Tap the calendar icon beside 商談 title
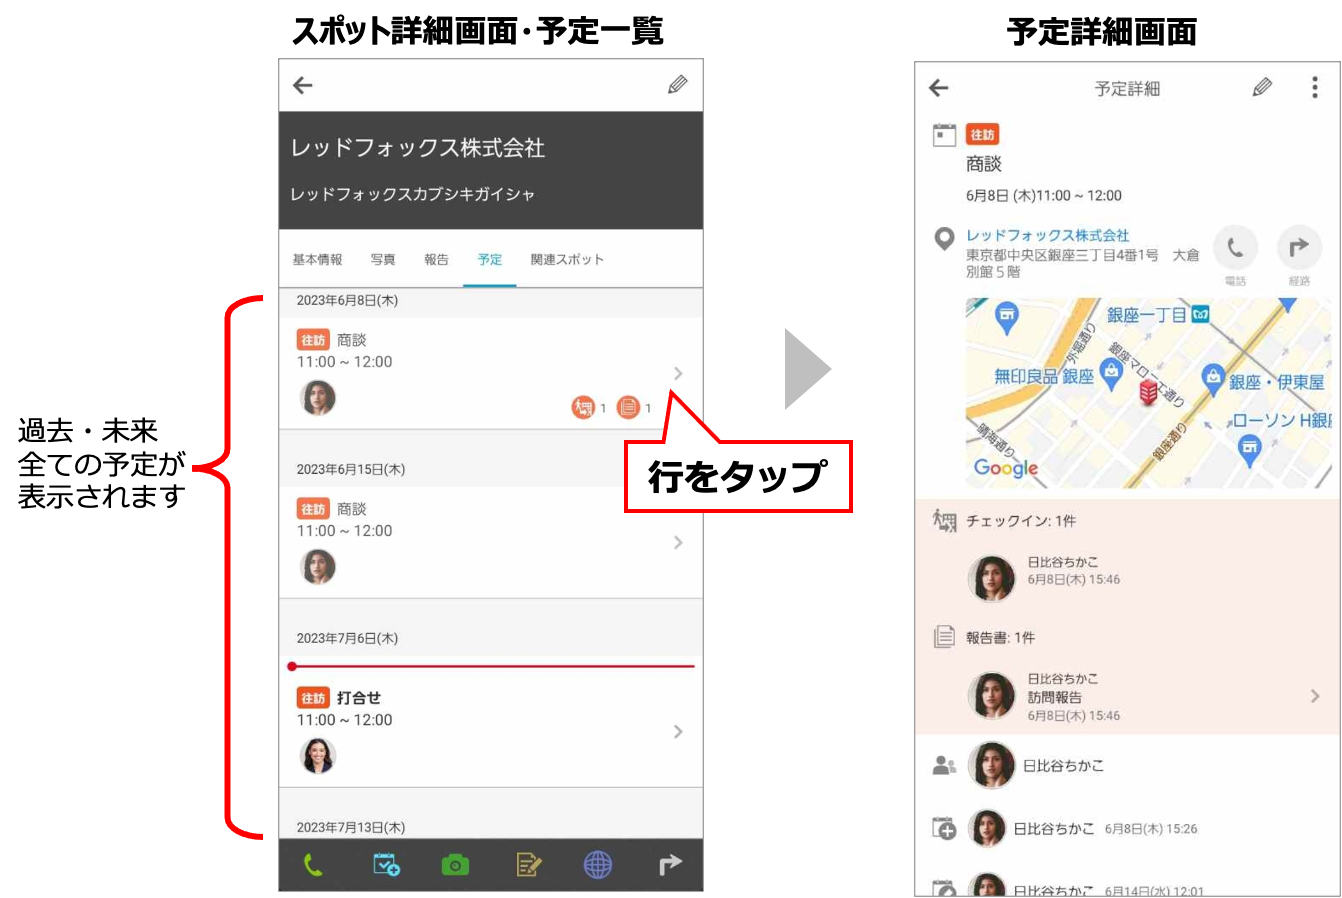Screen dimensions: 1342x898 (x=944, y=135)
